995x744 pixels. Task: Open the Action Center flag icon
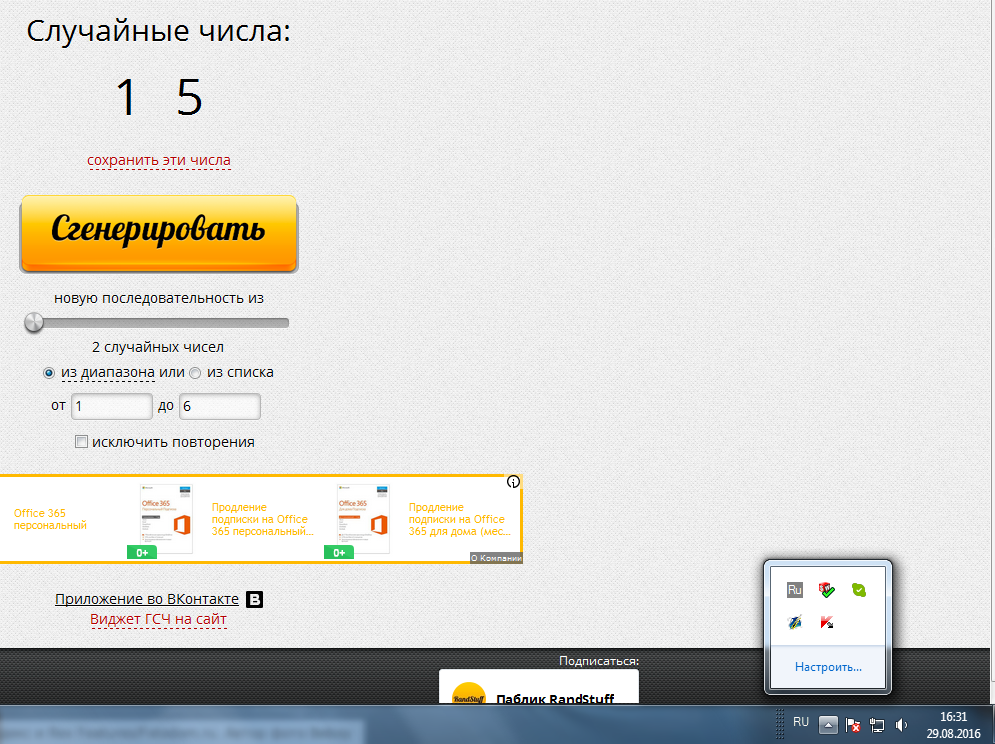click(854, 725)
